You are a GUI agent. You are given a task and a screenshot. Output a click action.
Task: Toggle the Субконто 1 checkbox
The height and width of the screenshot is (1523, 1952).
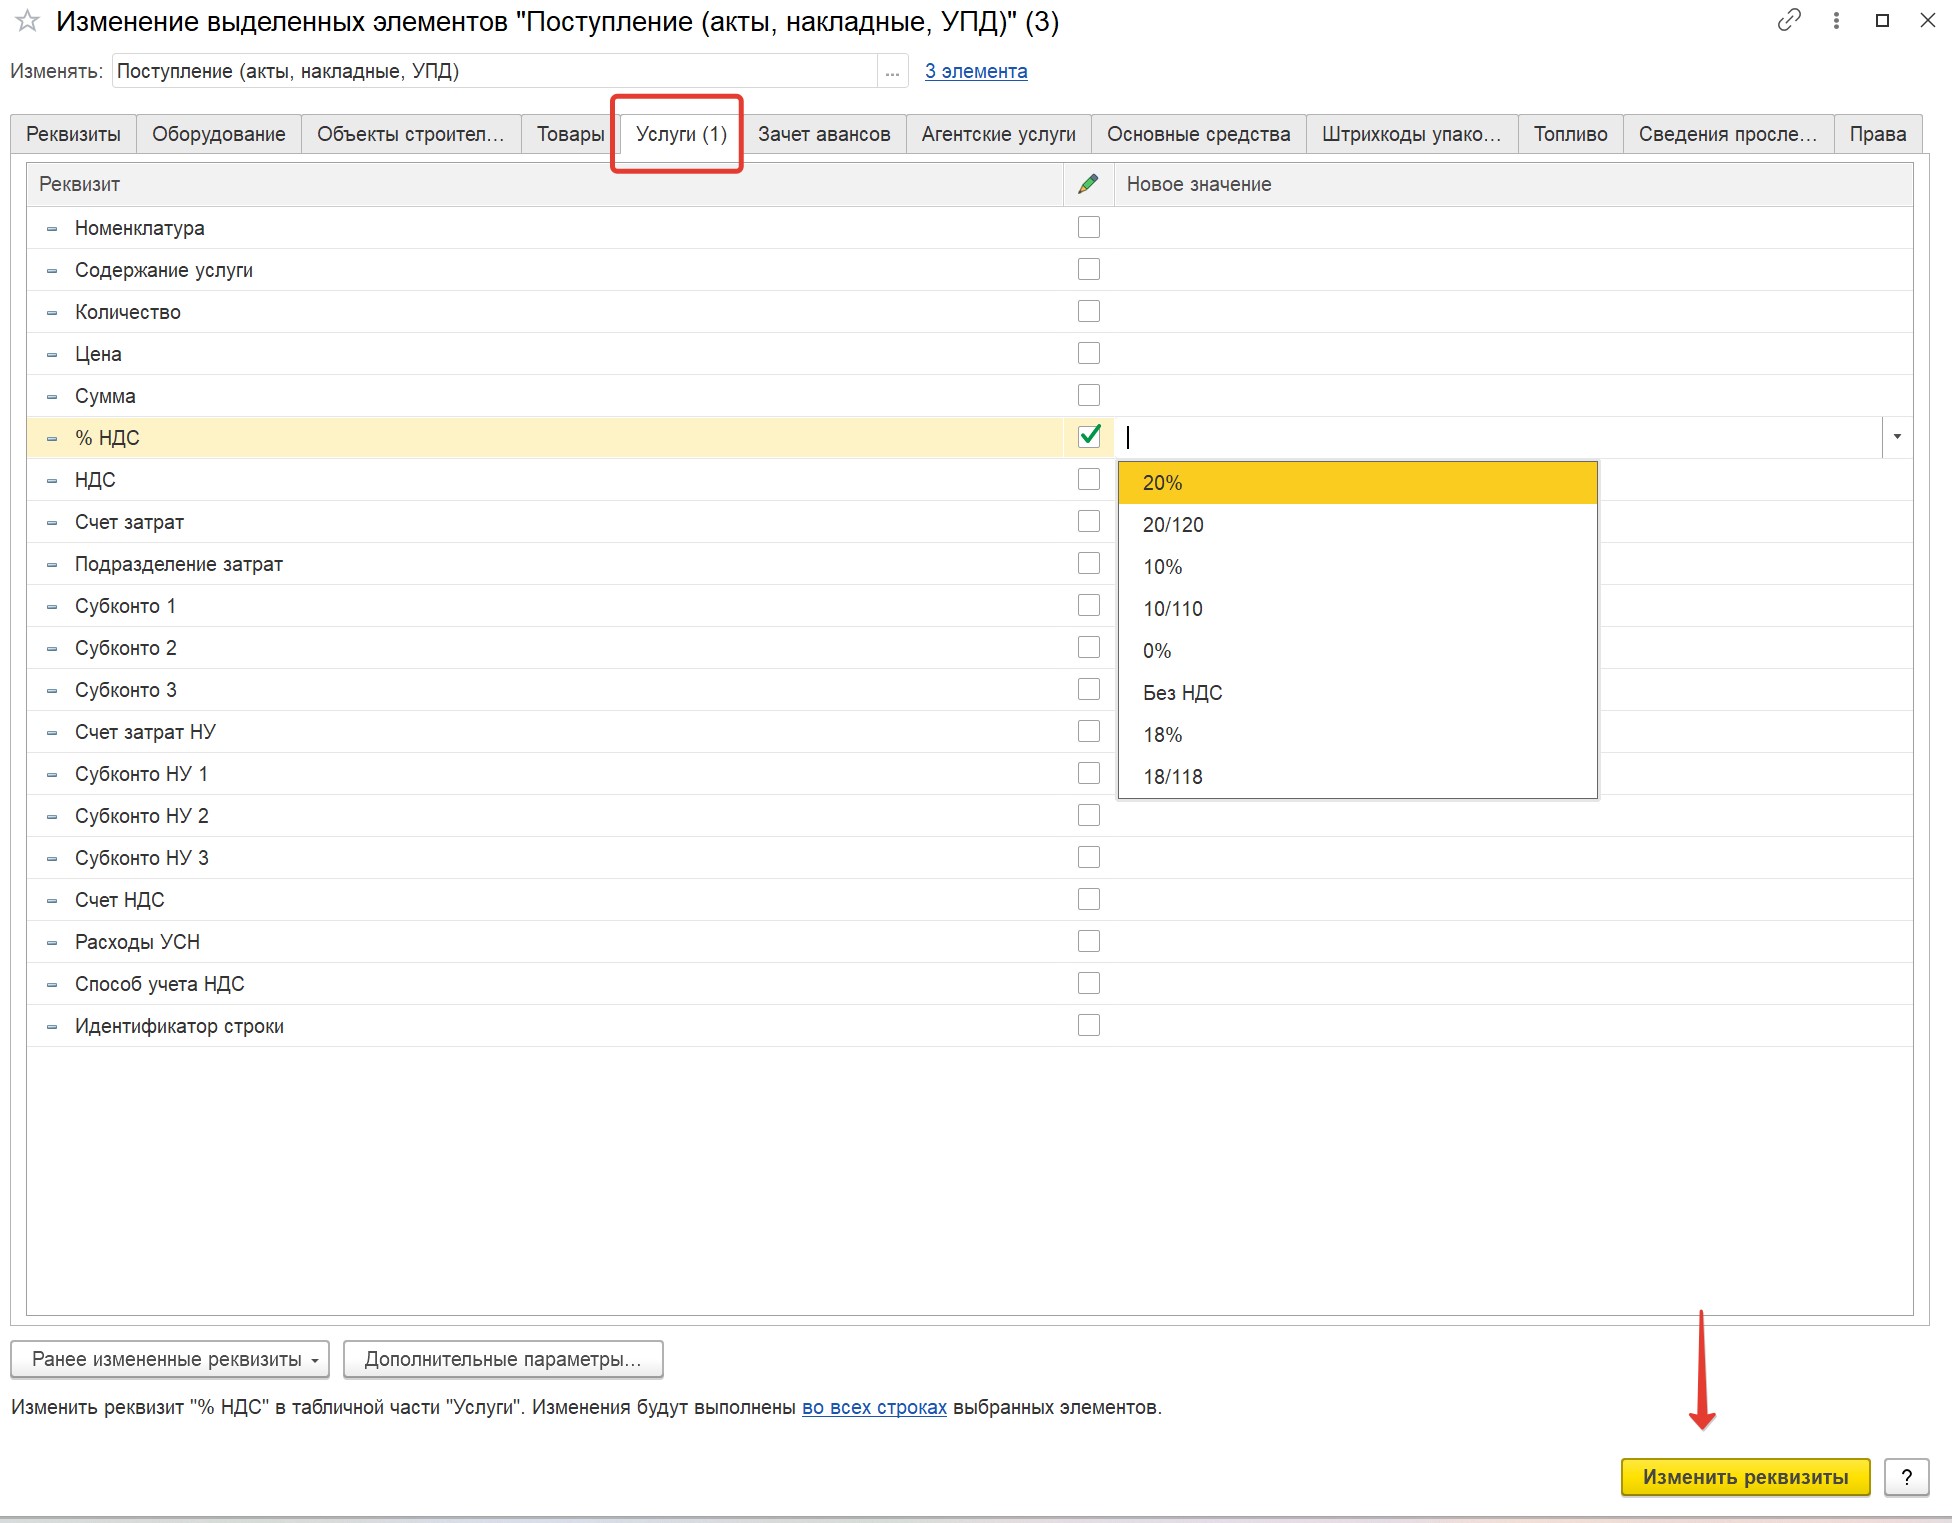pyautogui.click(x=1089, y=606)
